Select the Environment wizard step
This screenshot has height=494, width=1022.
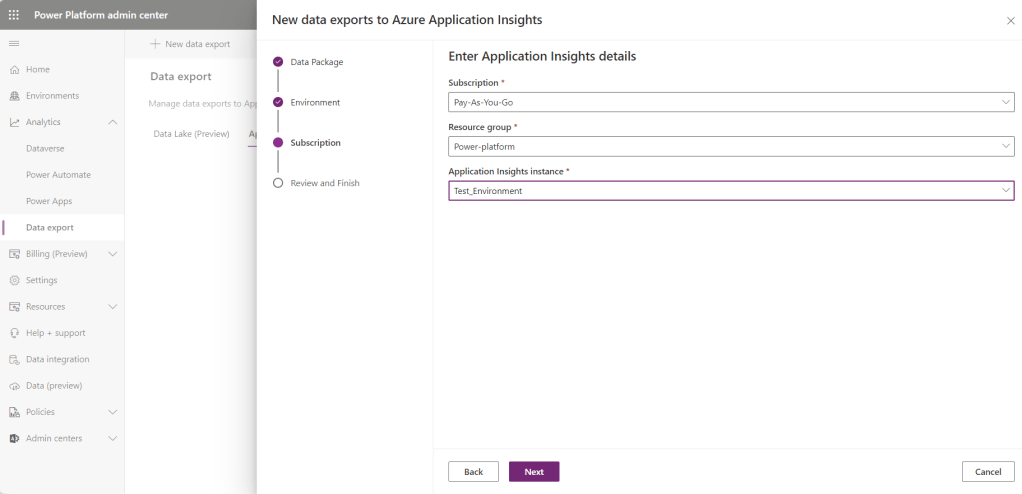click(315, 102)
